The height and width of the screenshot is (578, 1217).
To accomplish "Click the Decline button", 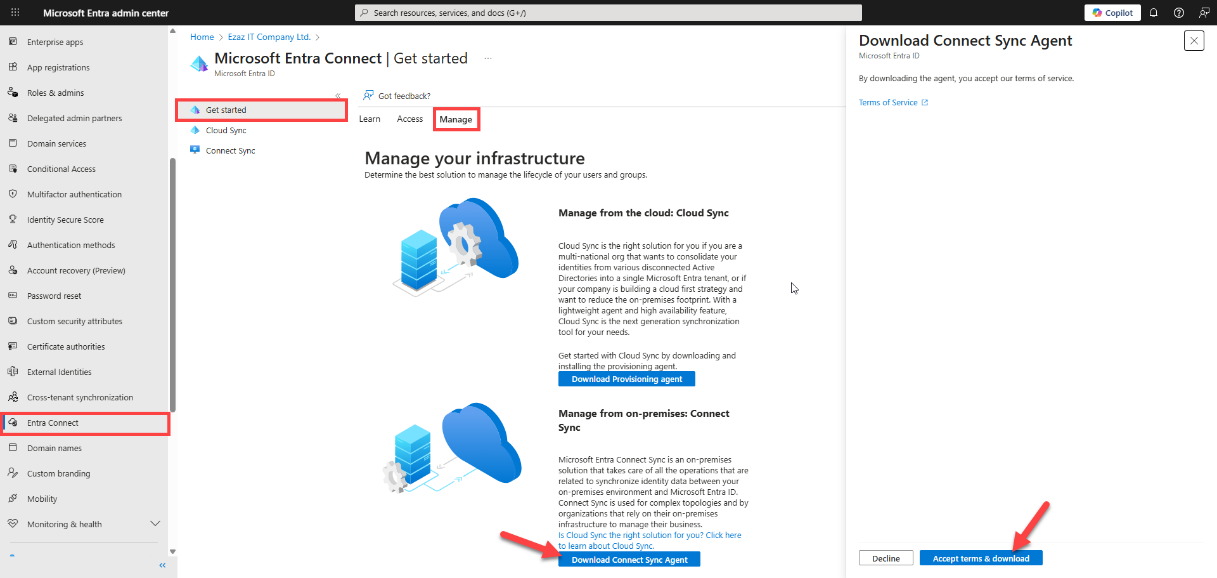I will coord(885,558).
